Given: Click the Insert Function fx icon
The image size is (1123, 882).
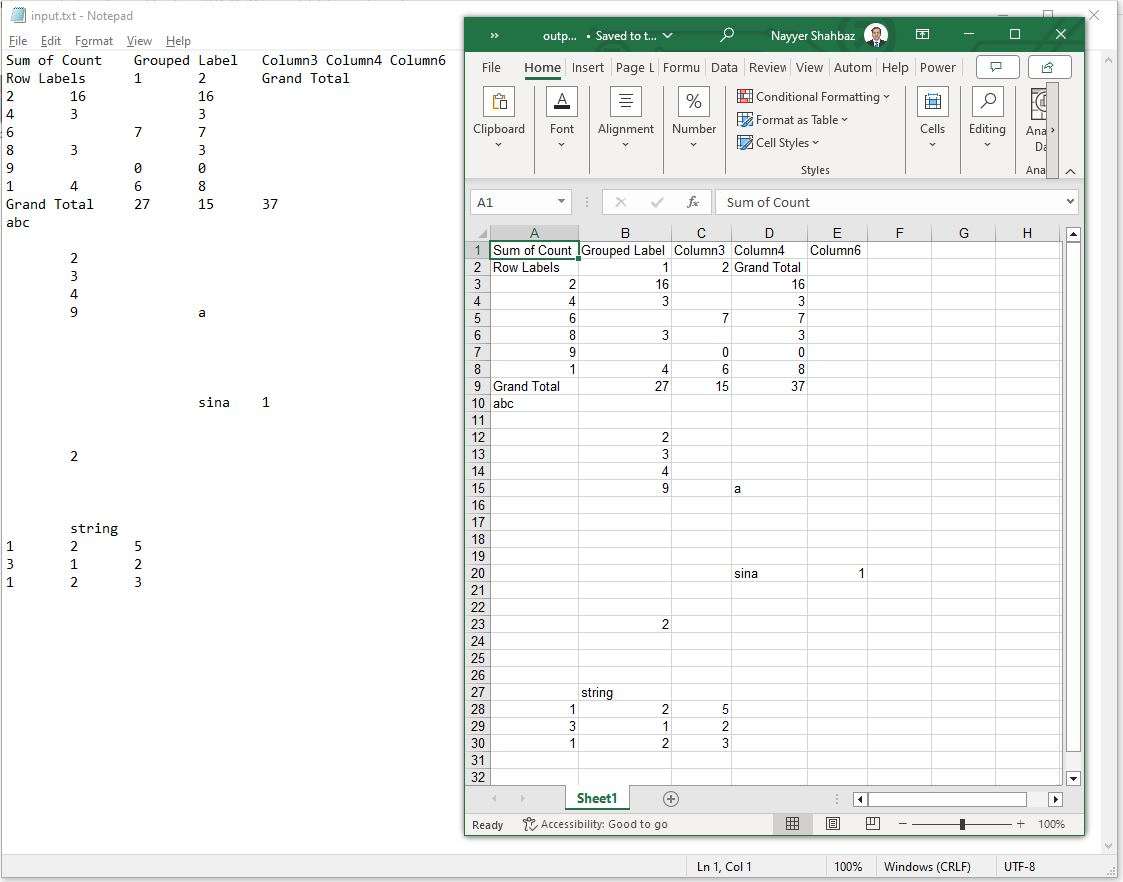Looking at the screenshot, I should pos(693,202).
